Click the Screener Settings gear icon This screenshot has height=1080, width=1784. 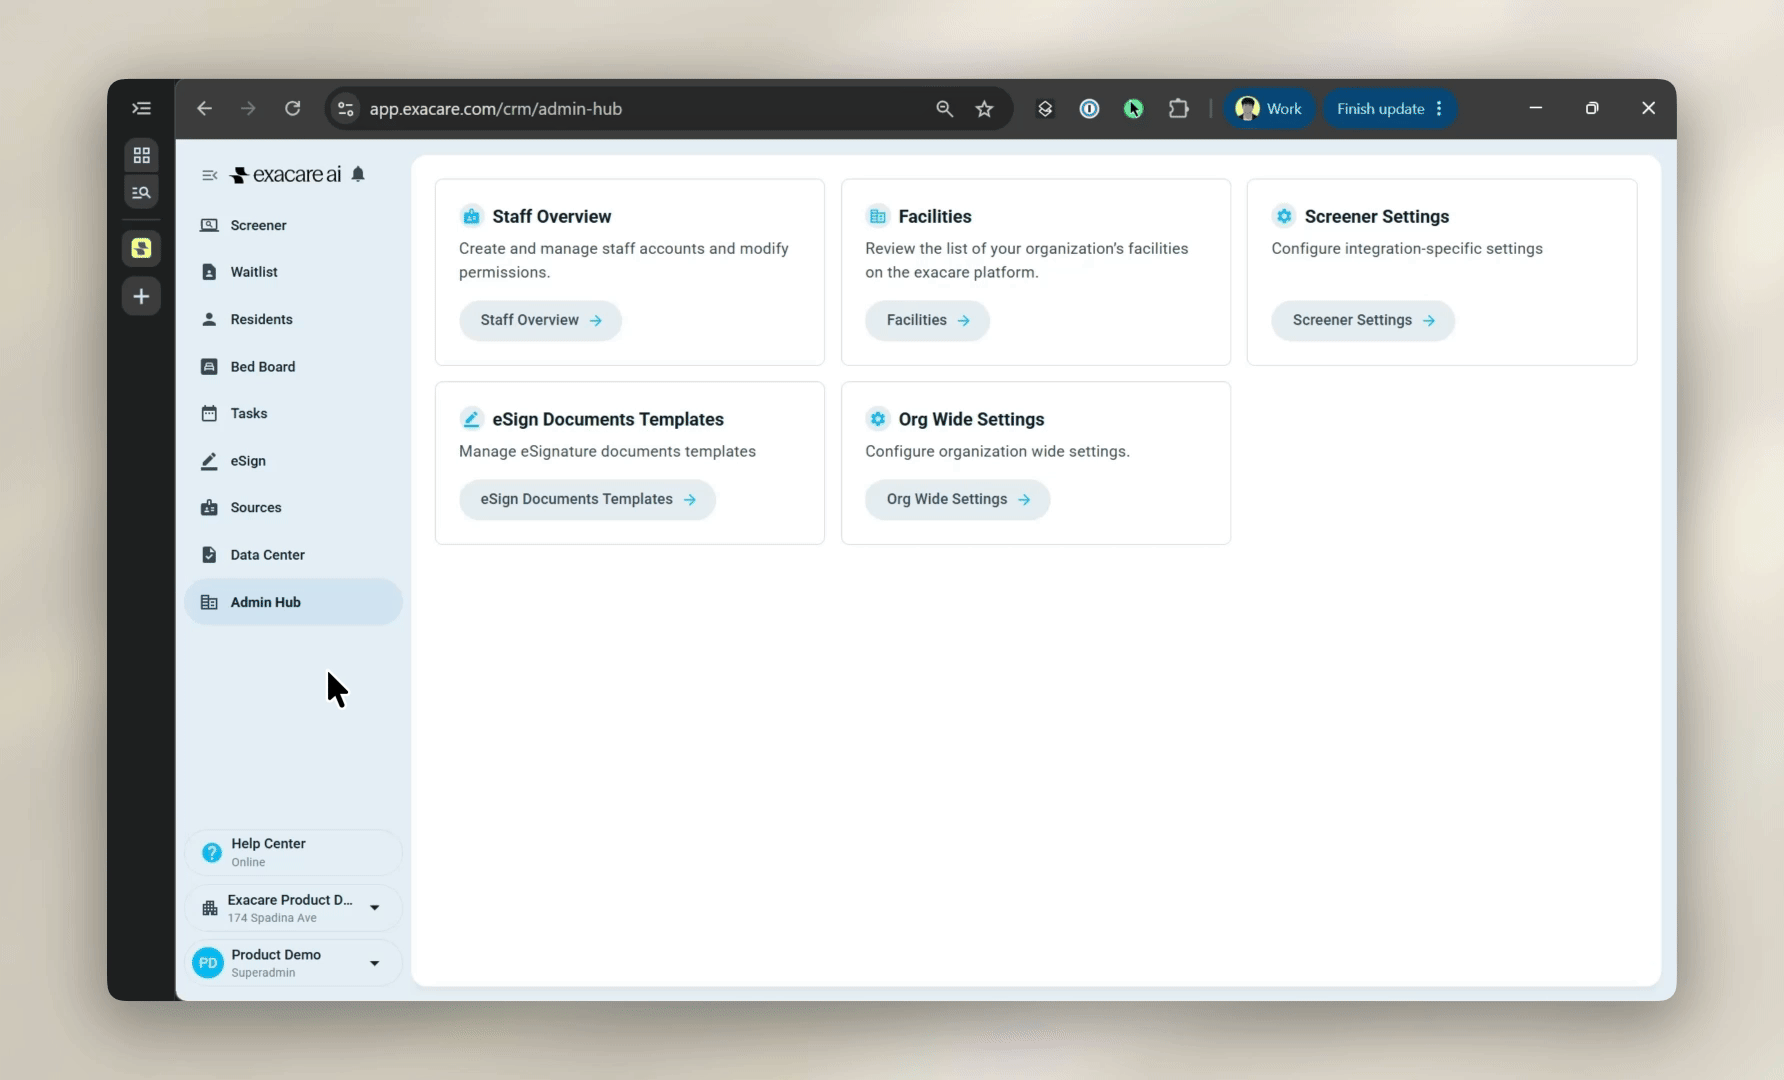click(x=1284, y=216)
